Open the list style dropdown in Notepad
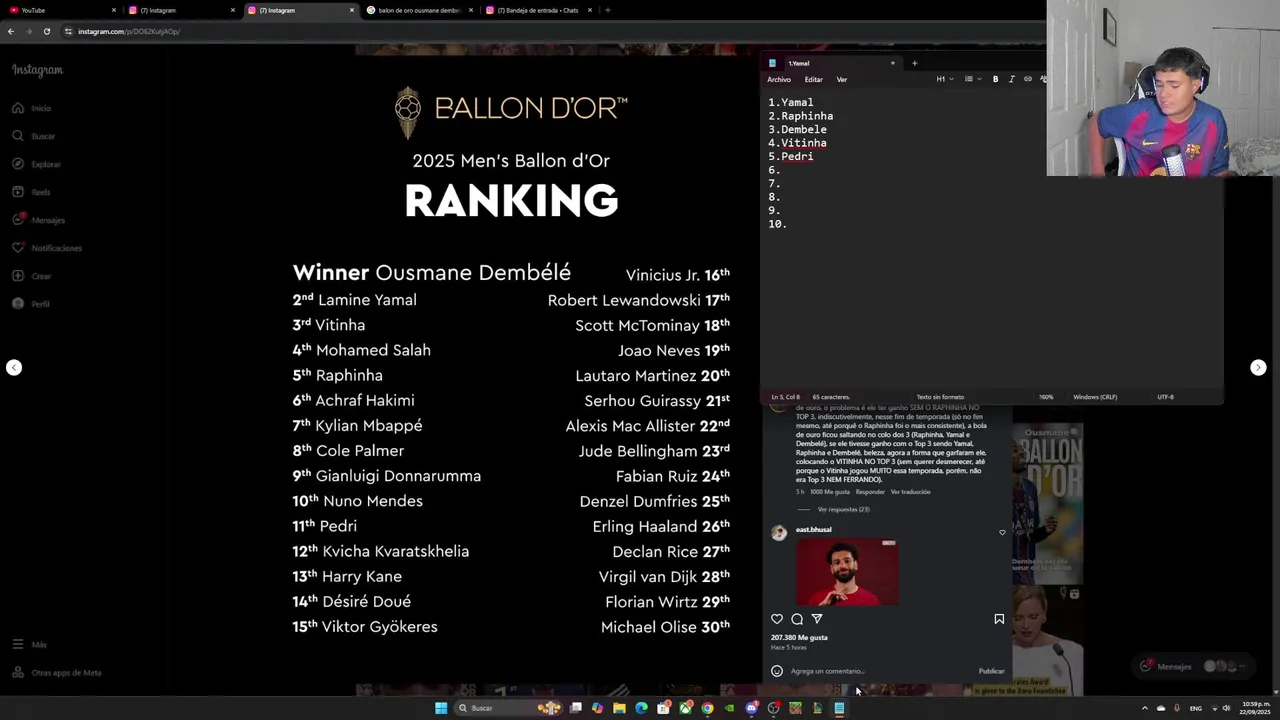 tap(972, 79)
